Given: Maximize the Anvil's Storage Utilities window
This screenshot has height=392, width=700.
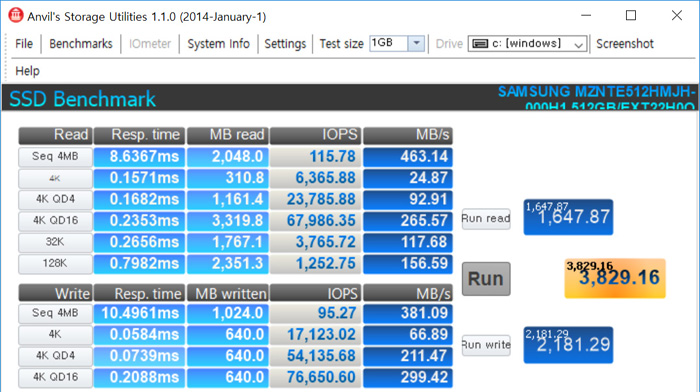Looking at the screenshot, I should click(631, 16).
